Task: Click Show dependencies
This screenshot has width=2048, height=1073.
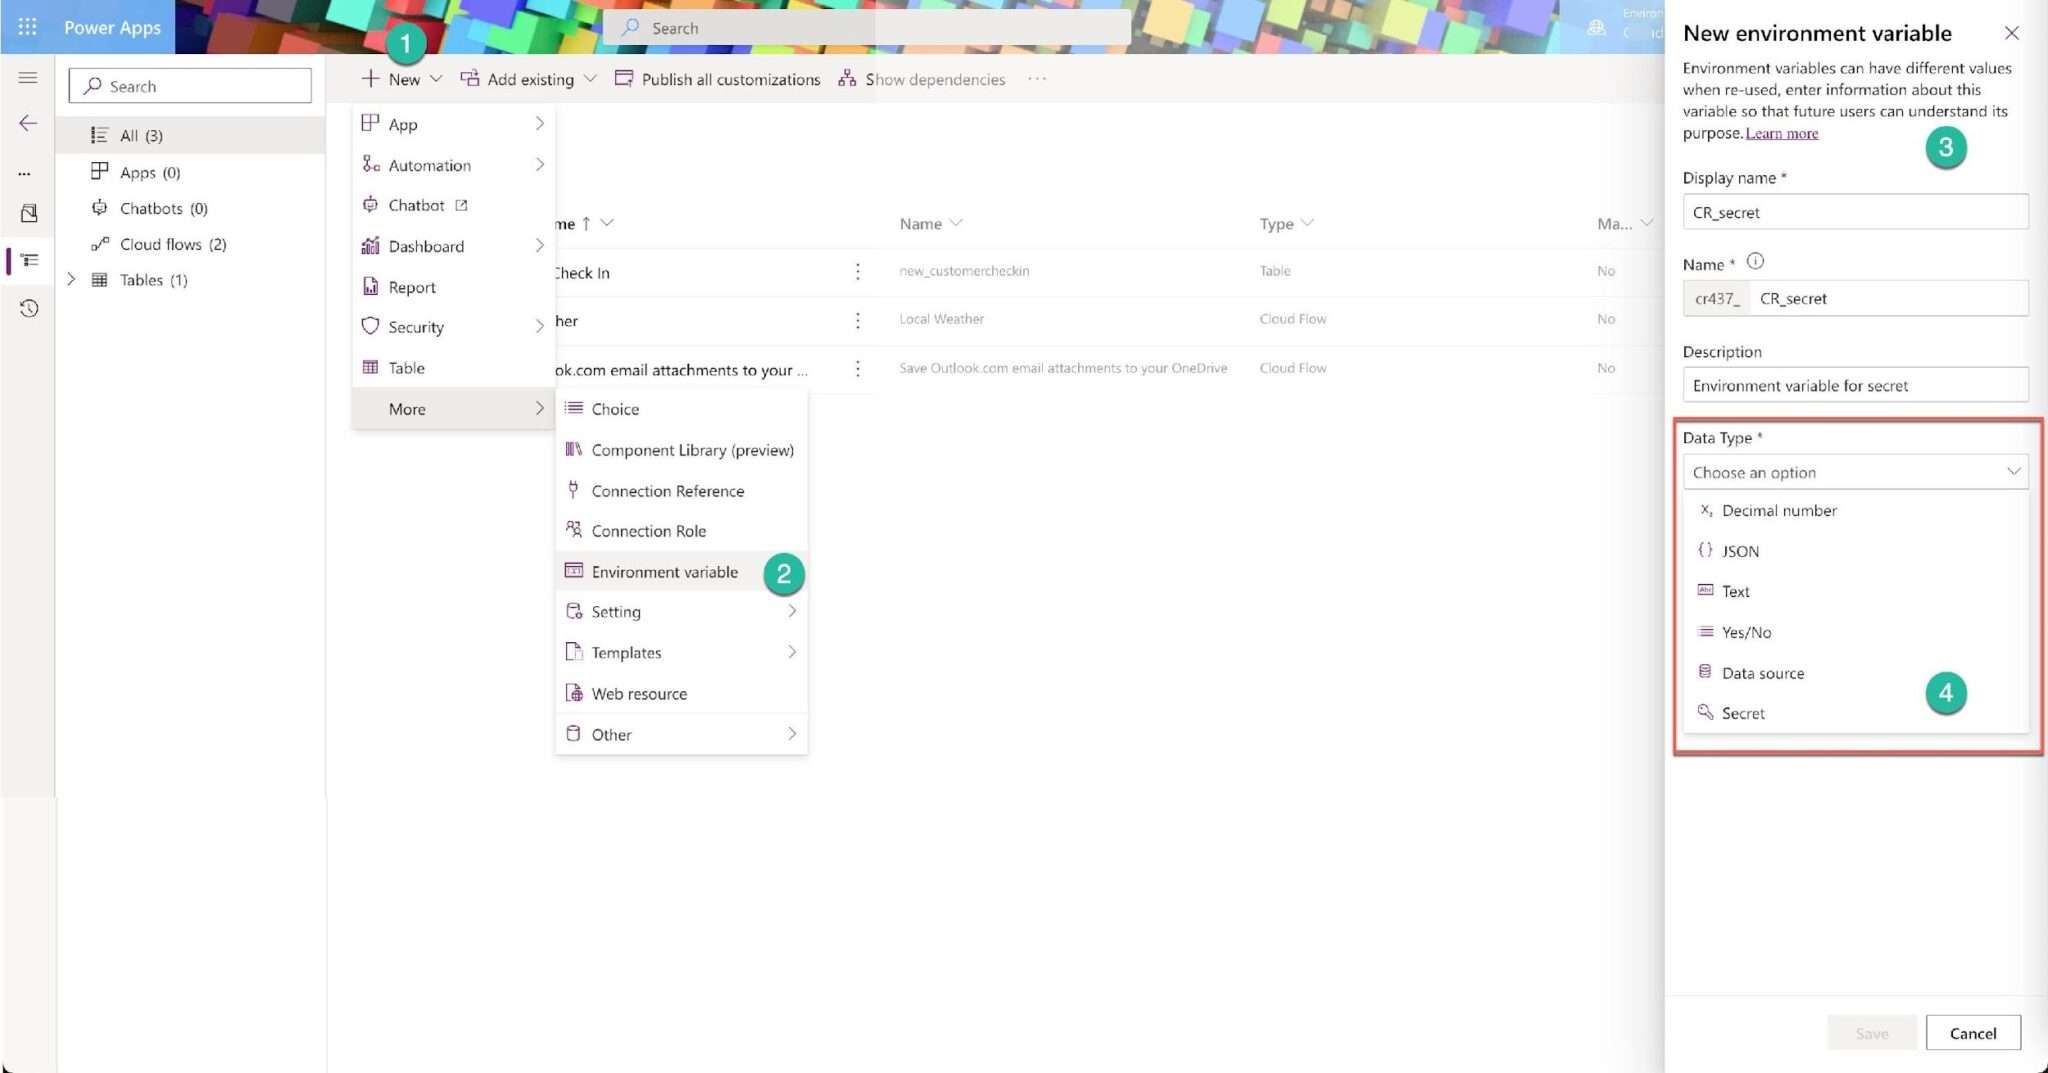Action: pyautogui.click(x=921, y=79)
